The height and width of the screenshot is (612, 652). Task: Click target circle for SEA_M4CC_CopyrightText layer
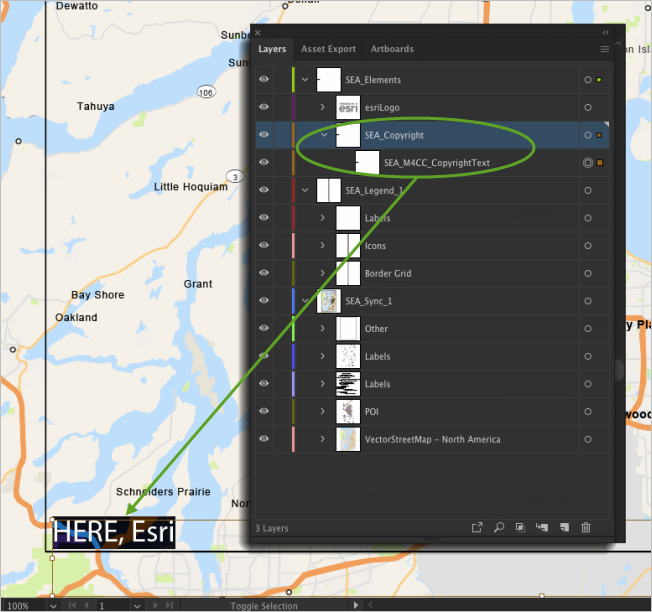tap(587, 162)
